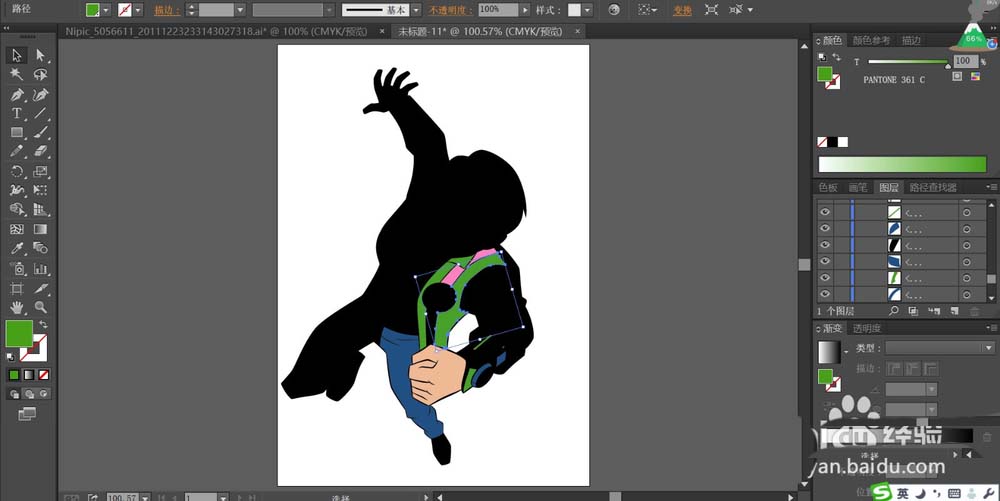
Task: Click the create new layer icon
Action: 954,310
